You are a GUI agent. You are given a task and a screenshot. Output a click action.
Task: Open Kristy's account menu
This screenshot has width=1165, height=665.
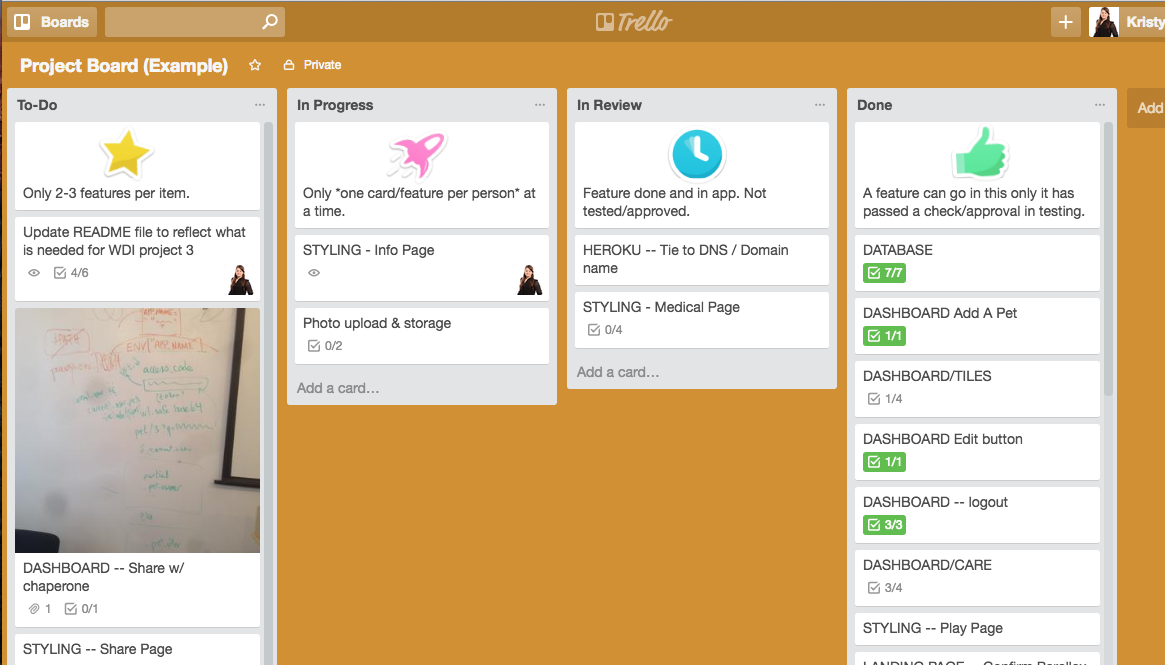tap(1125, 21)
